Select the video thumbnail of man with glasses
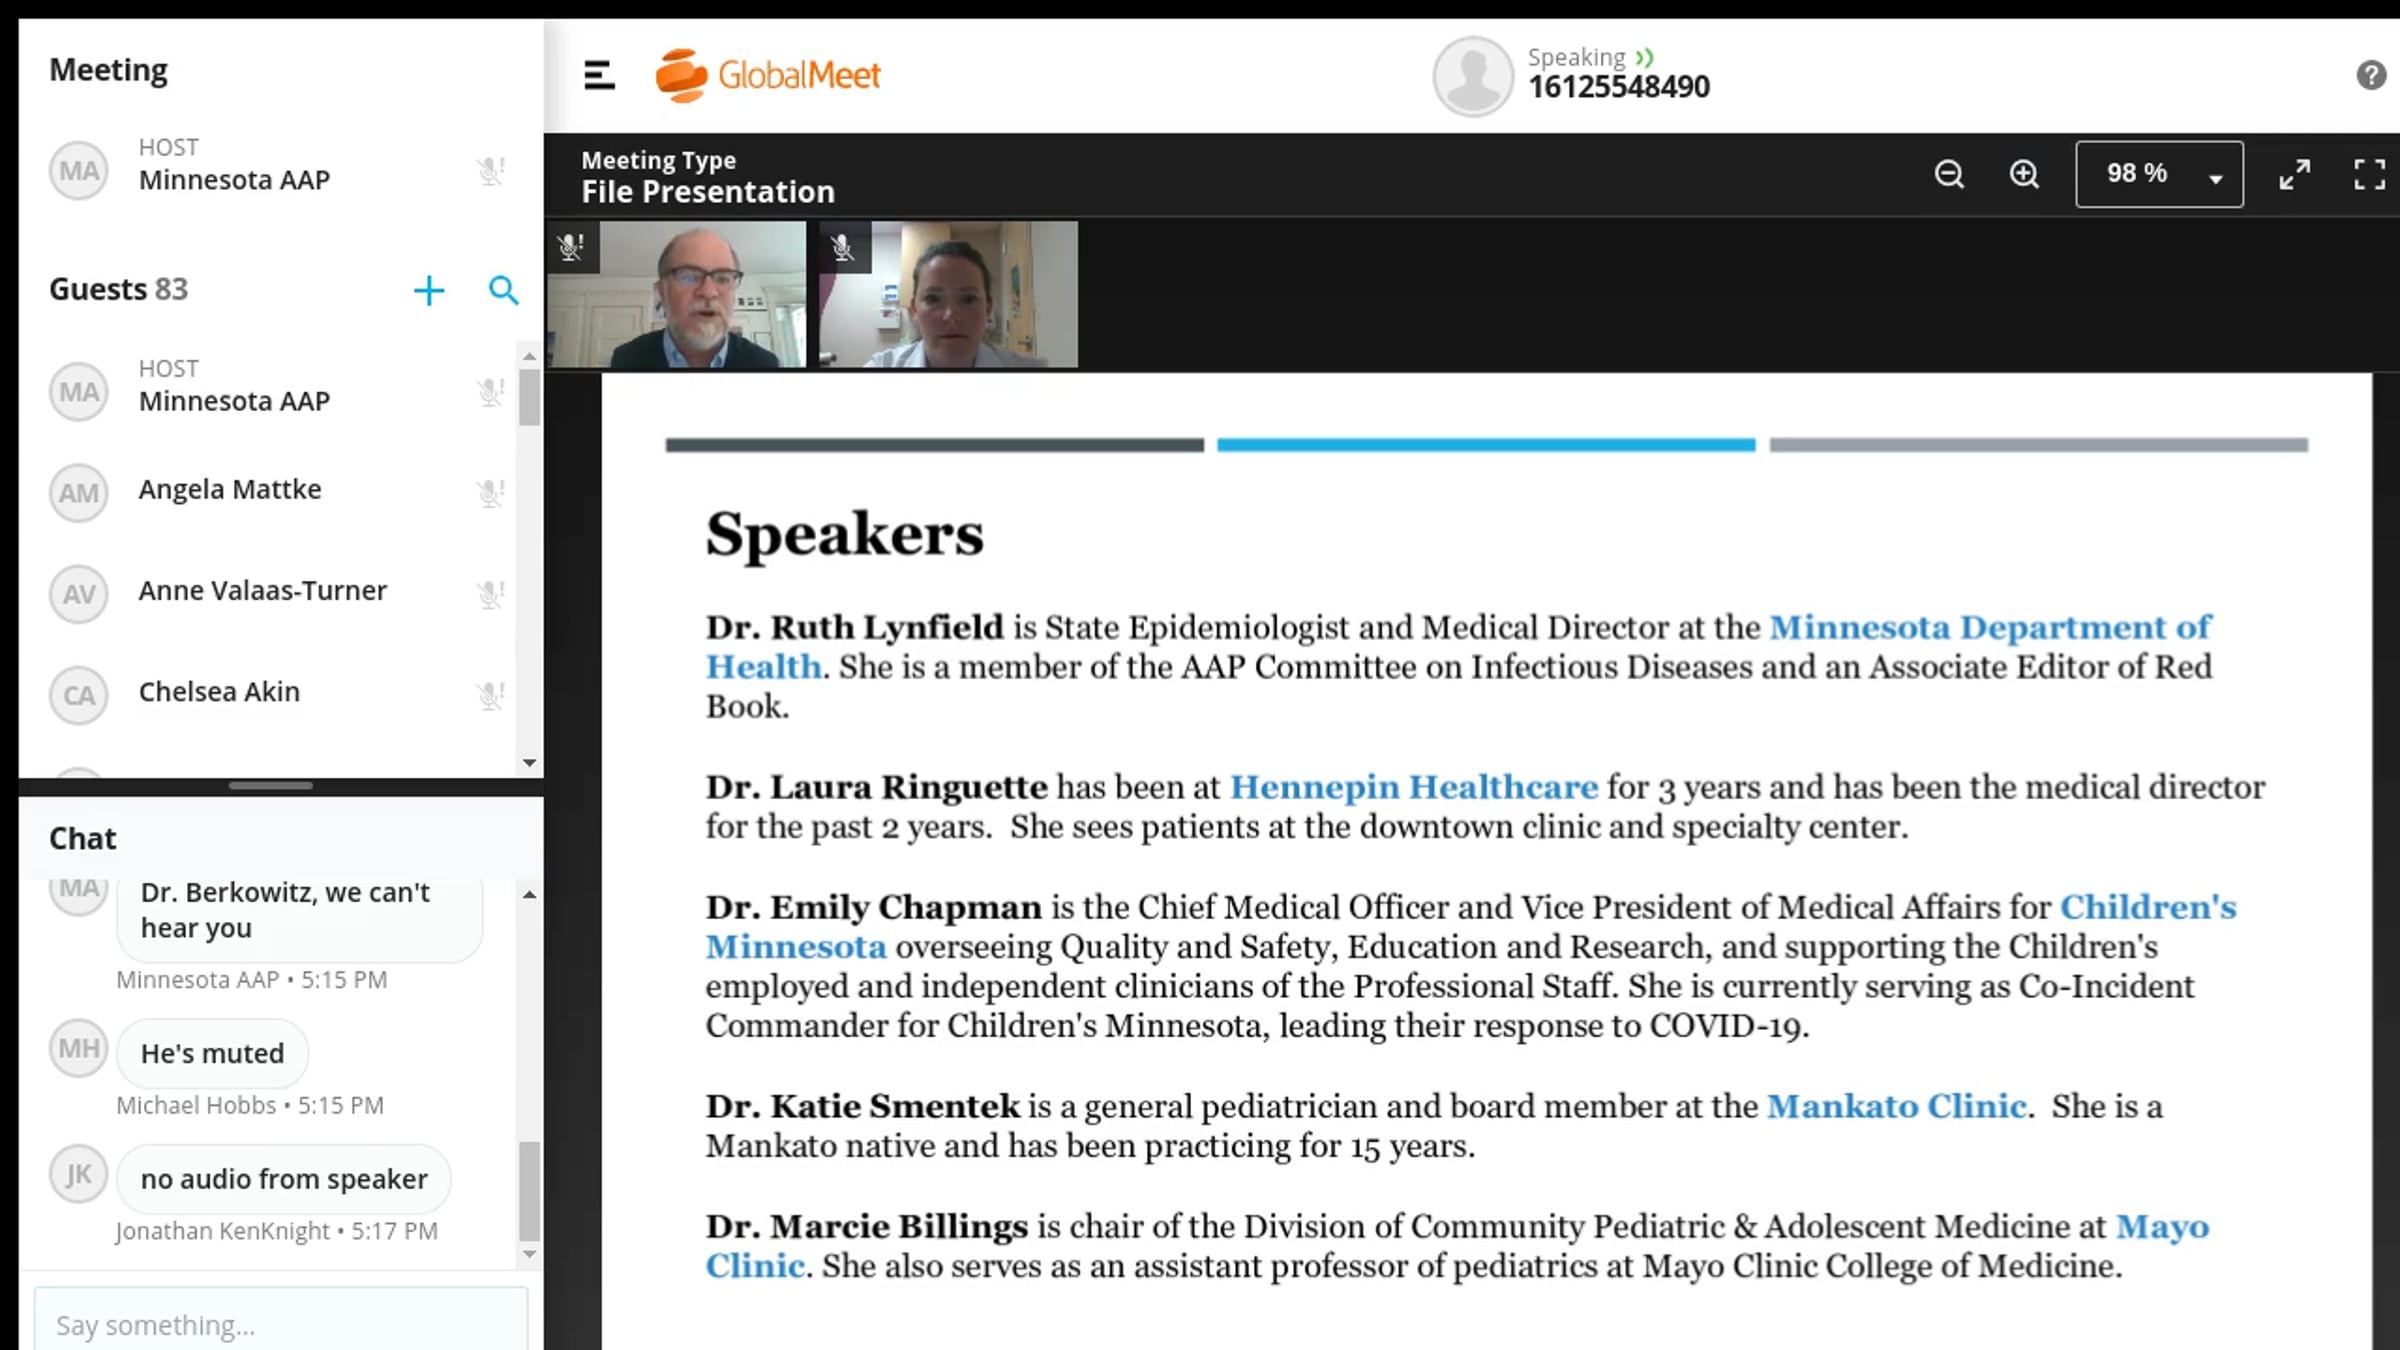This screenshot has height=1350, width=2400. coord(677,294)
